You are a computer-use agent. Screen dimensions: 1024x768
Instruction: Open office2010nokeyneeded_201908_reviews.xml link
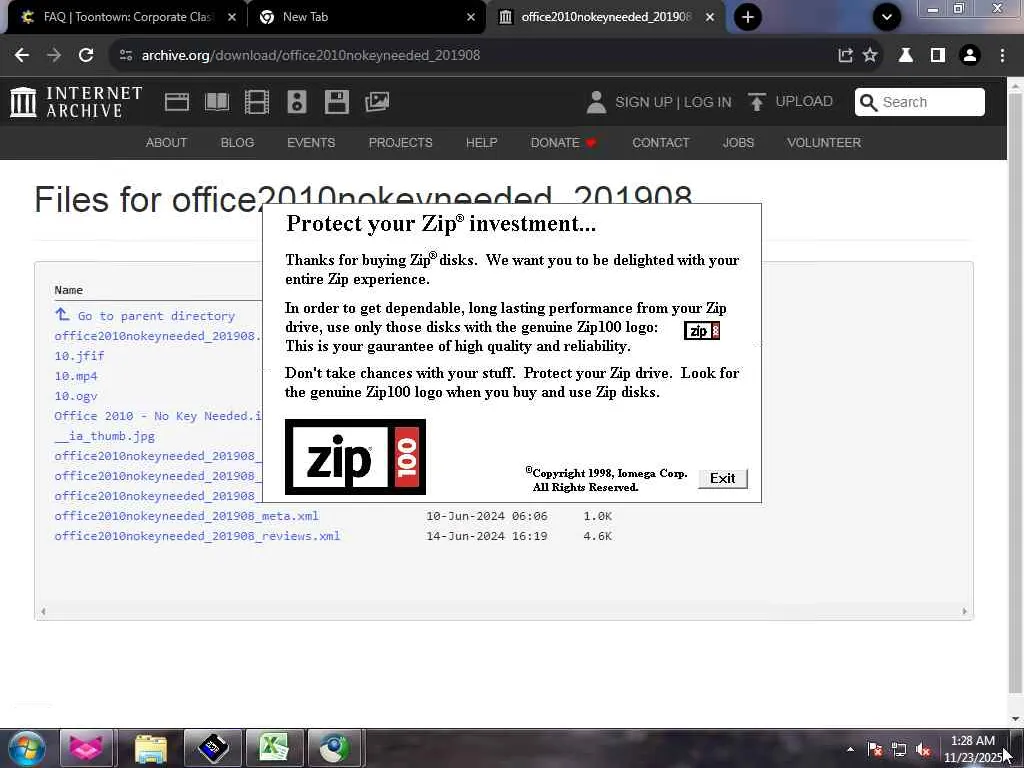click(197, 536)
